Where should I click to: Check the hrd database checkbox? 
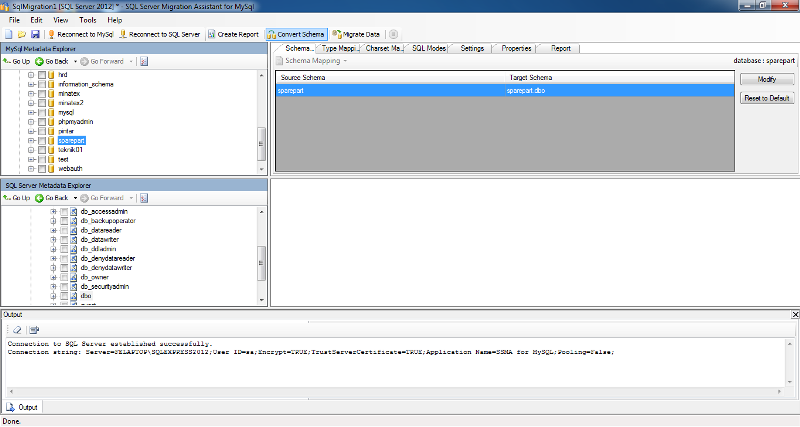(42, 75)
